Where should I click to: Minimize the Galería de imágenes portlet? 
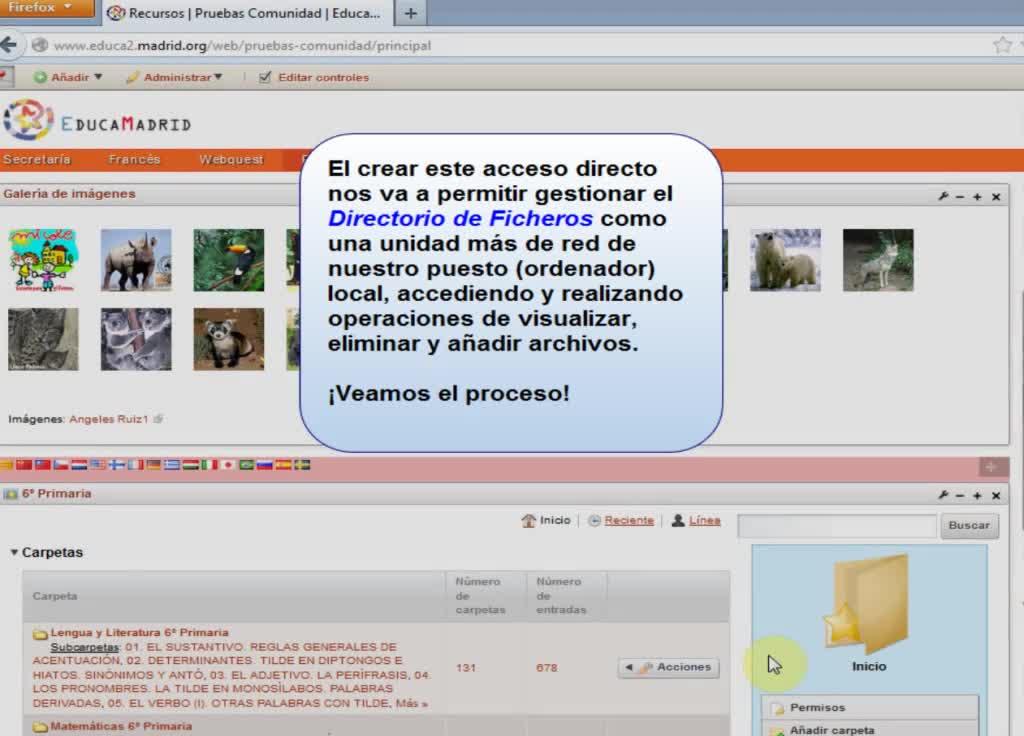click(959, 197)
